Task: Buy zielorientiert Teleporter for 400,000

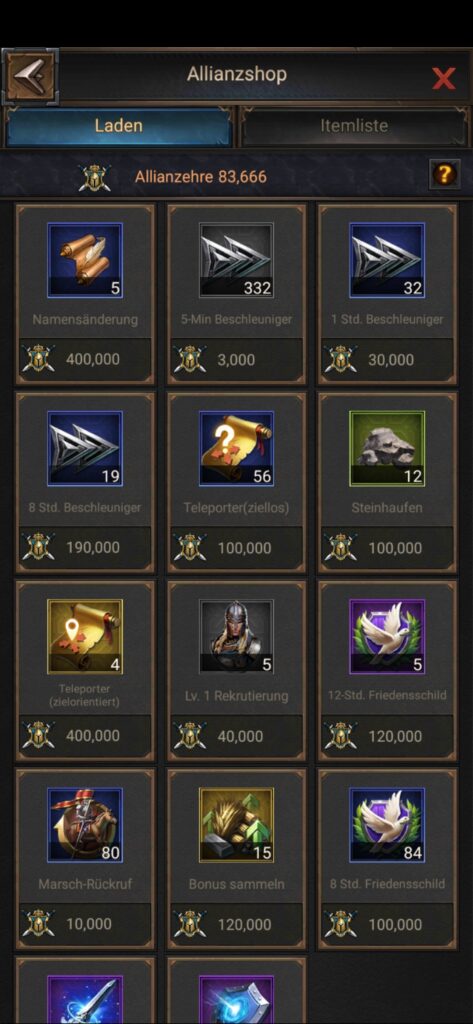Action: 85,735
